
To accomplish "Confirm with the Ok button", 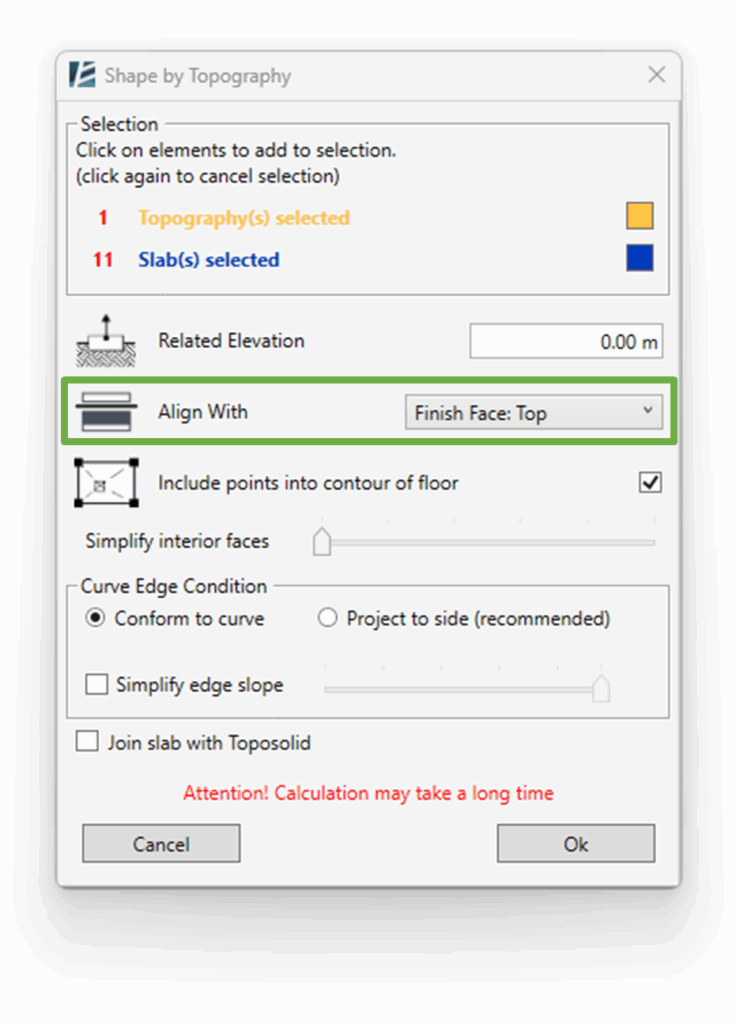I will [575, 844].
